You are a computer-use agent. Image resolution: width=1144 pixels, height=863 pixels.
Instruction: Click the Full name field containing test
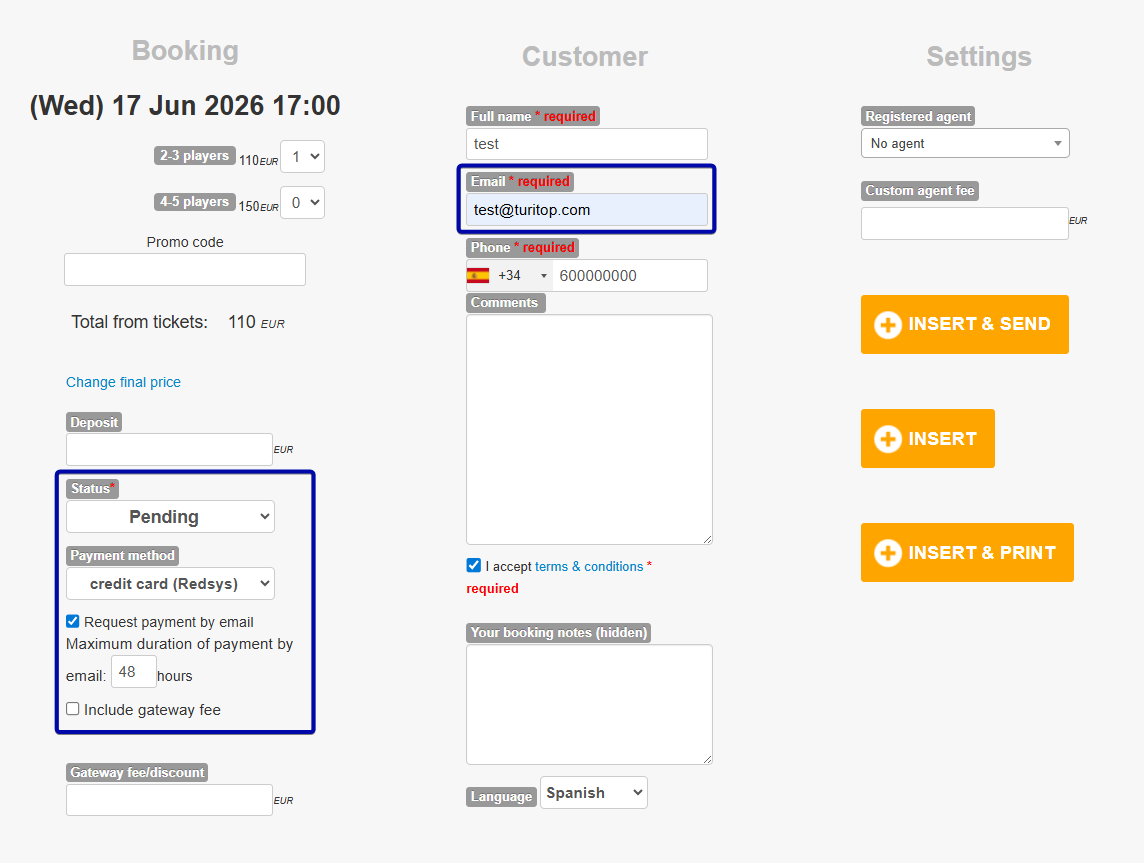587,144
